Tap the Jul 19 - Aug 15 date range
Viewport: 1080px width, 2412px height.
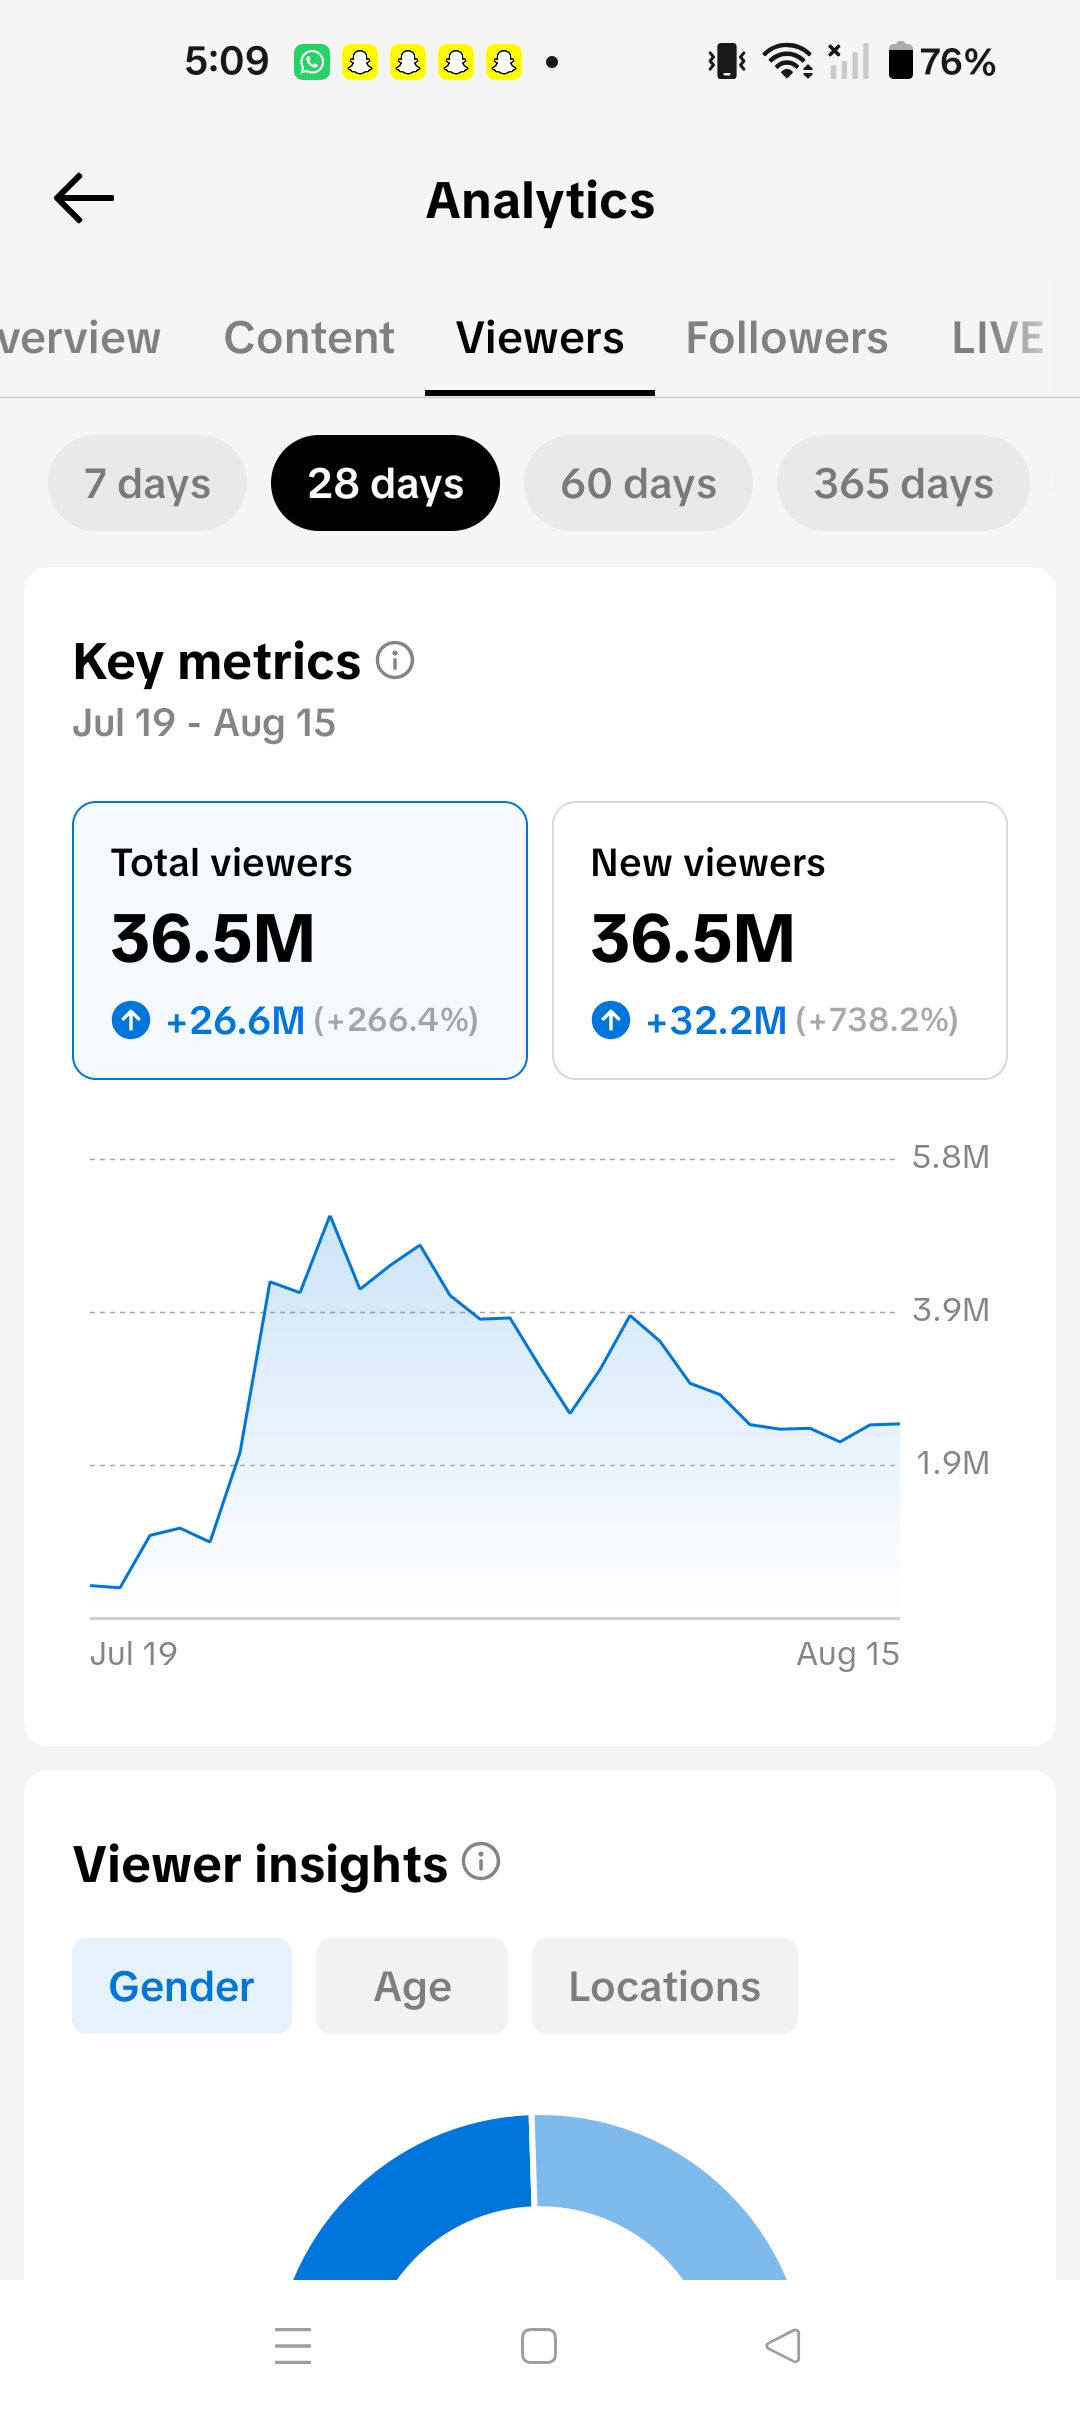204,723
